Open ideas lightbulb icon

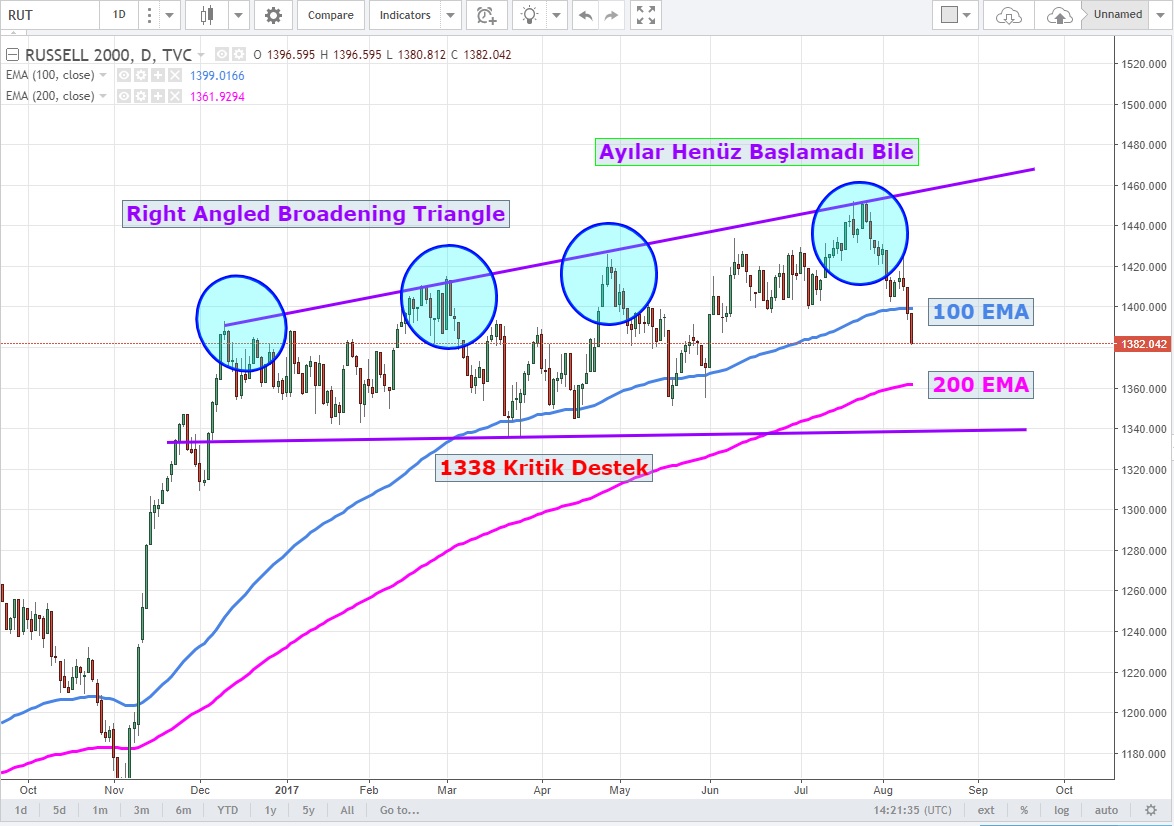click(529, 15)
